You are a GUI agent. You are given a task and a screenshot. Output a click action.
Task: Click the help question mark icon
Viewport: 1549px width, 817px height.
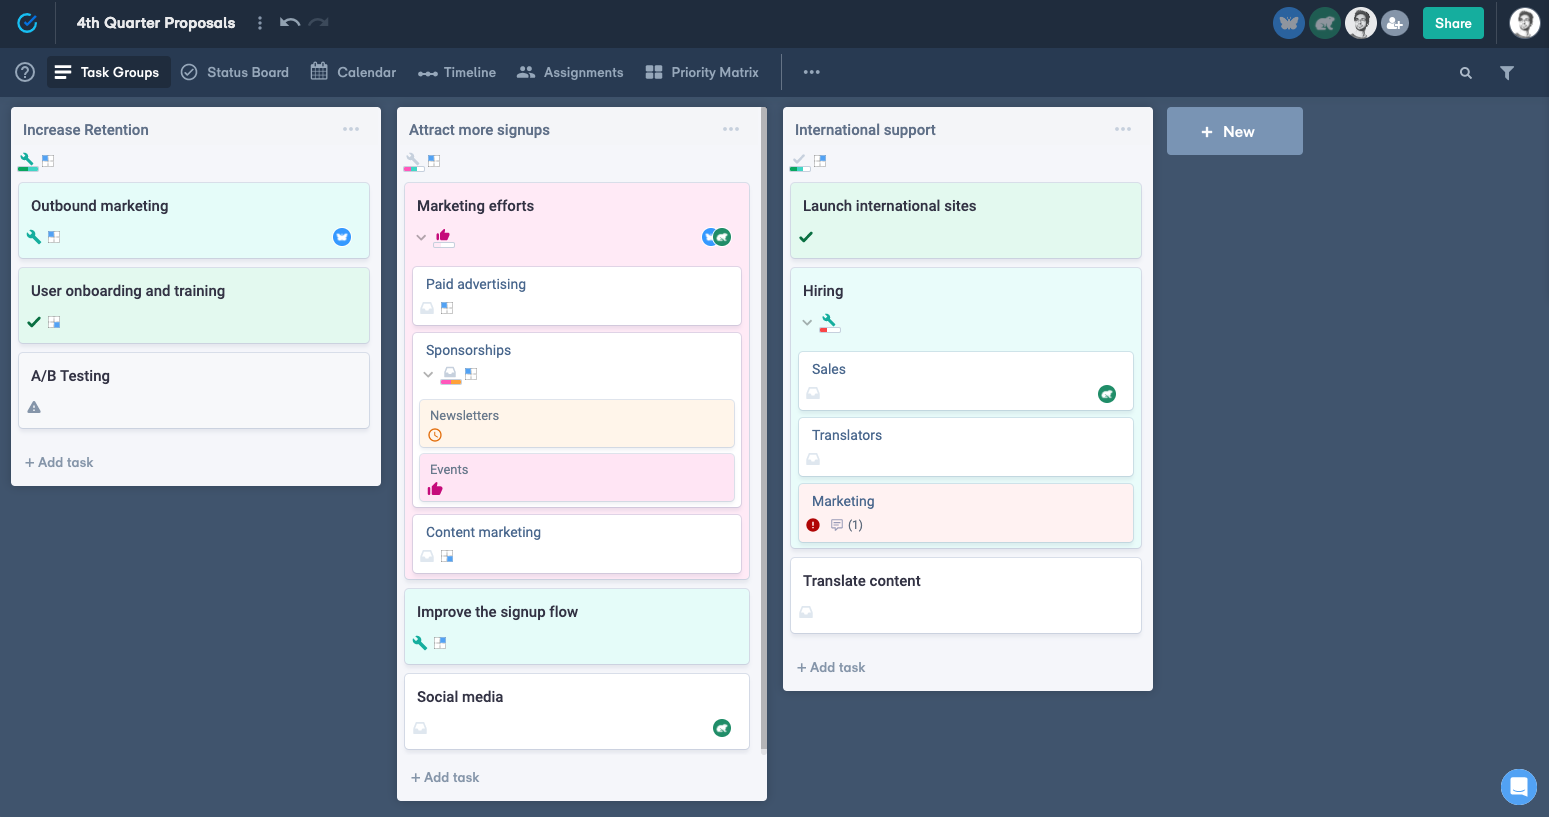[25, 72]
